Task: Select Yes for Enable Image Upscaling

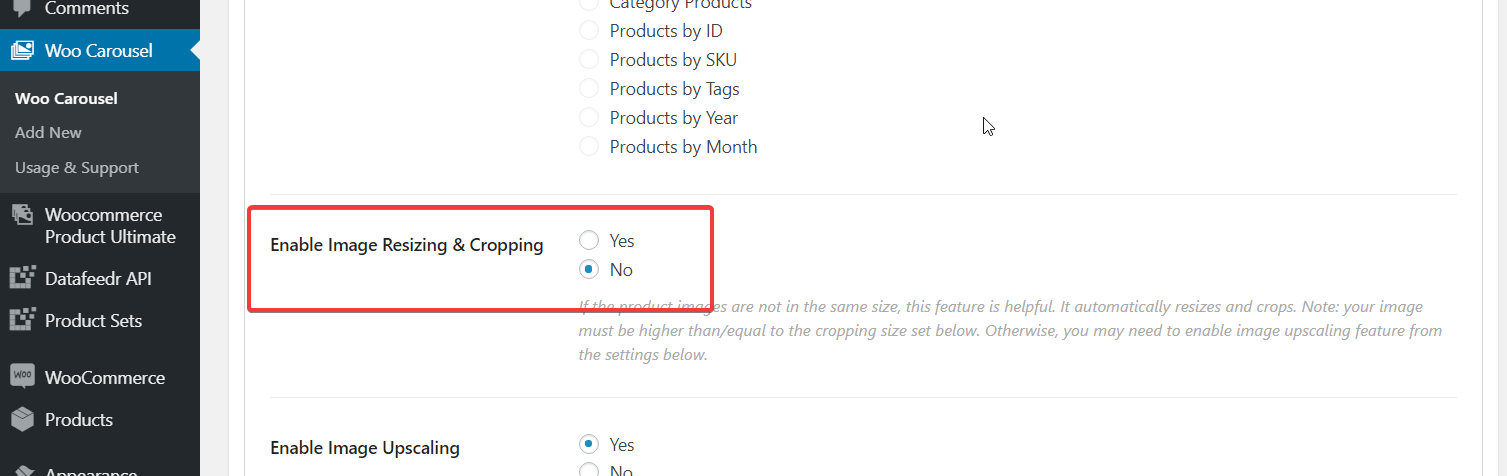Action: point(589,444)
